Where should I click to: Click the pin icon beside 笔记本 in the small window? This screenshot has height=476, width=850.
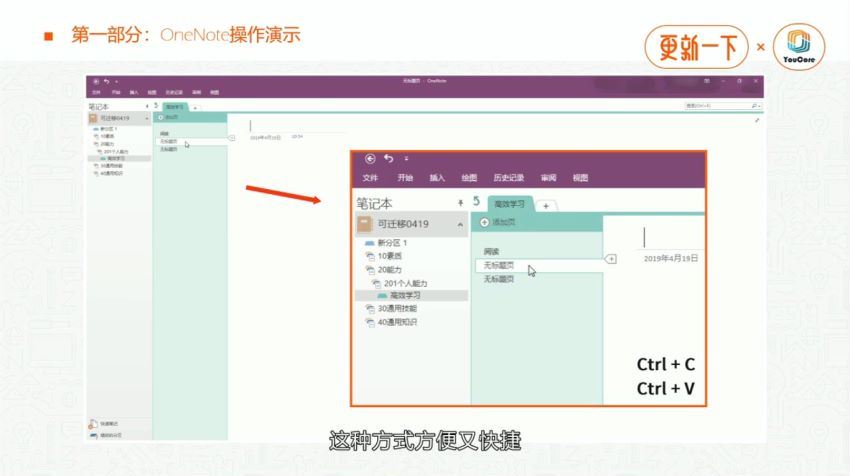point(147,106)
